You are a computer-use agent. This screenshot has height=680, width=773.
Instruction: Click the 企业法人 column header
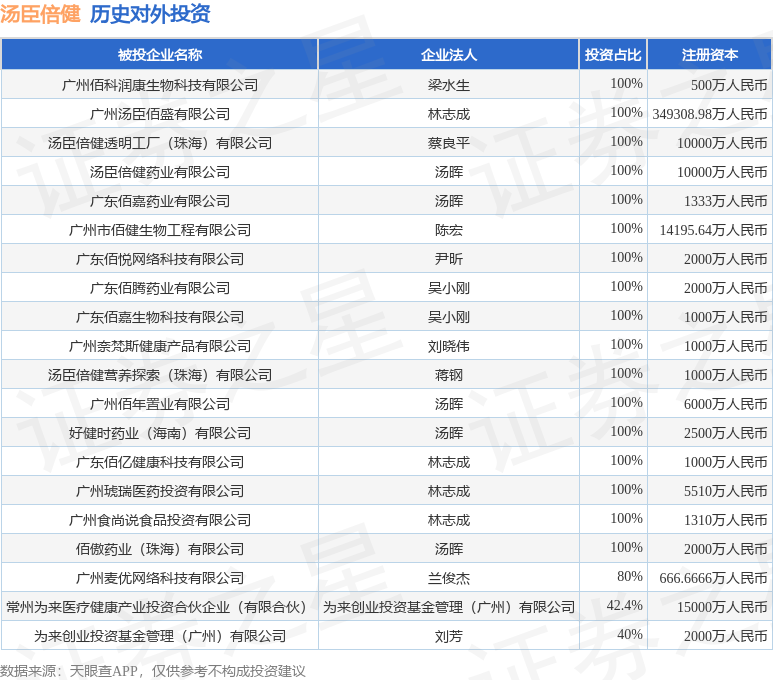pyautogui.click(x=449, y=55)
